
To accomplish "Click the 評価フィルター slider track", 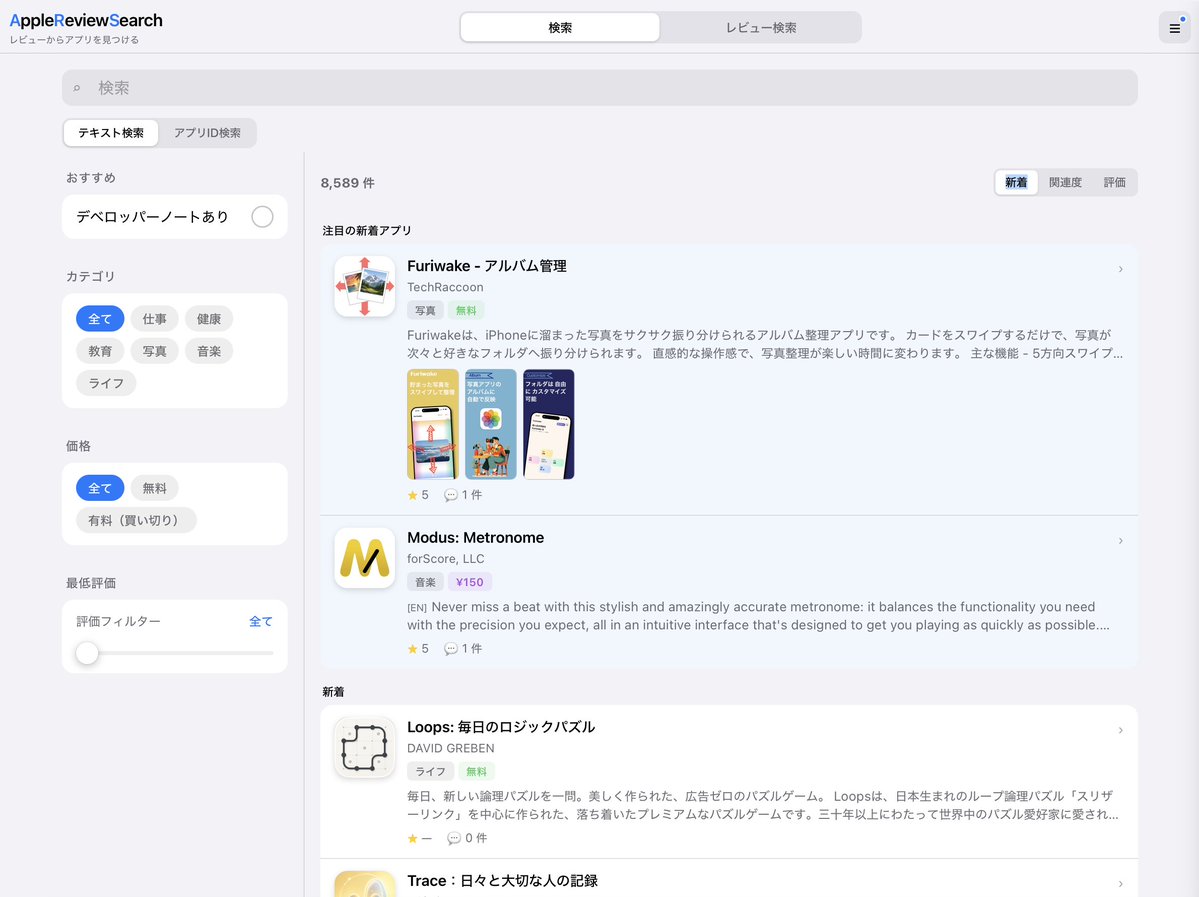I will point(175,653).
